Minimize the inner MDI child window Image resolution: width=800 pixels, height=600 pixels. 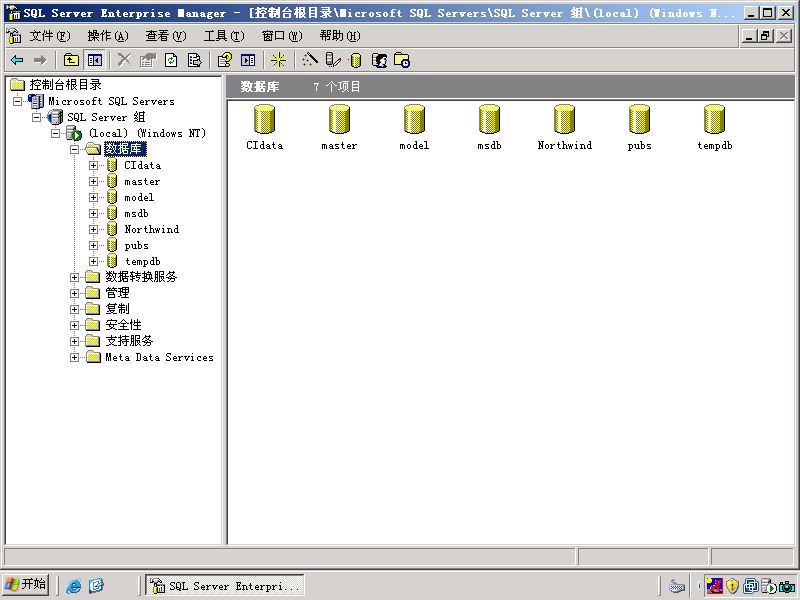[749, 36]
